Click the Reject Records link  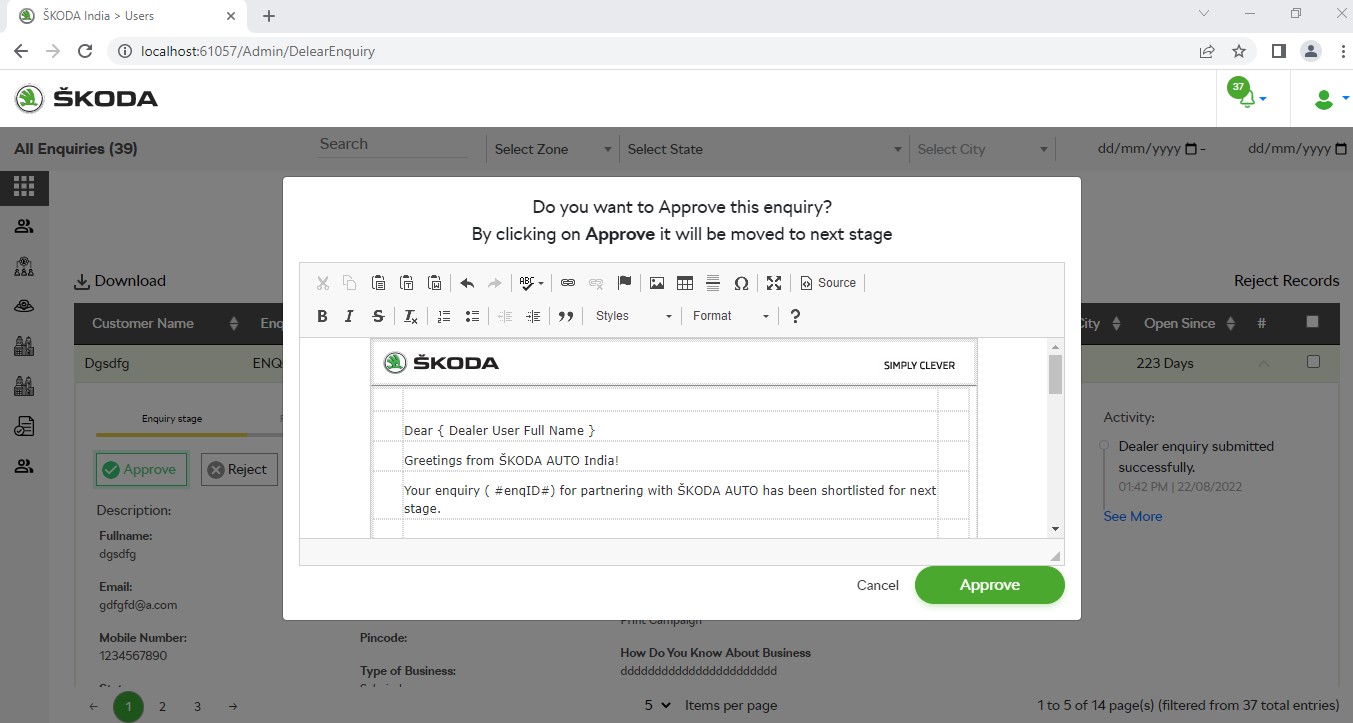[x=1286, y=281]
